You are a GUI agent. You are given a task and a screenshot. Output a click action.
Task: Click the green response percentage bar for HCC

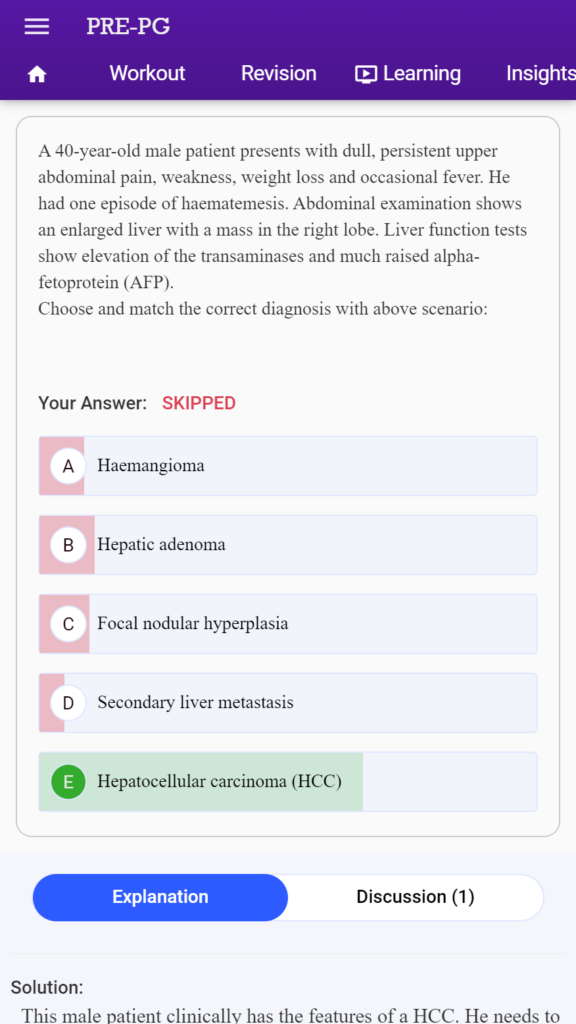coord(200,782)
